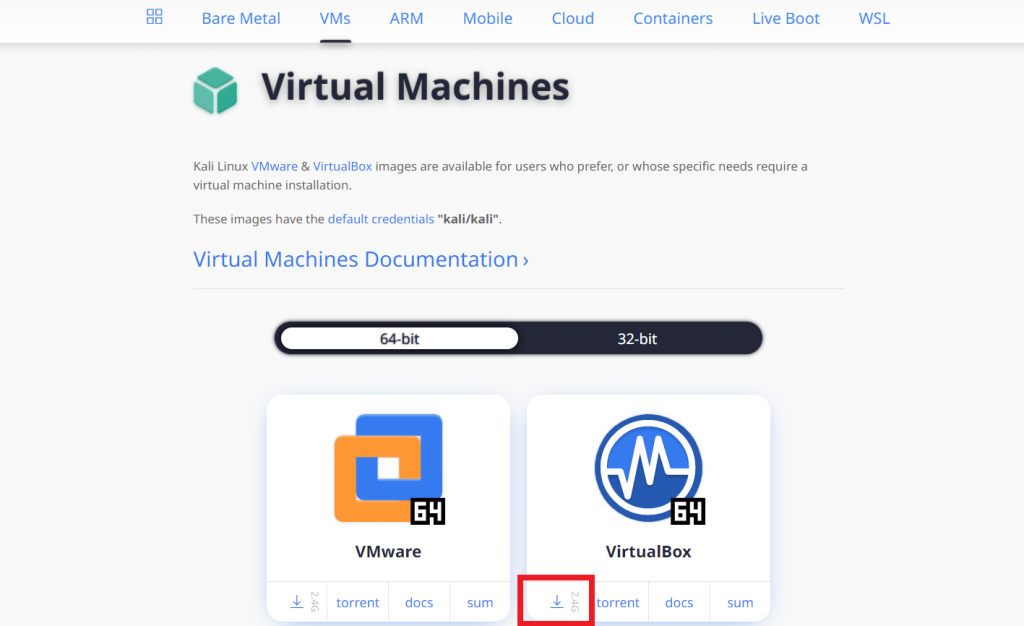The height and width of the screenshot is (626, 1024).
Task: Download the VMware 64-bit image
Action: pyautogui.click(x=297, y=602)
